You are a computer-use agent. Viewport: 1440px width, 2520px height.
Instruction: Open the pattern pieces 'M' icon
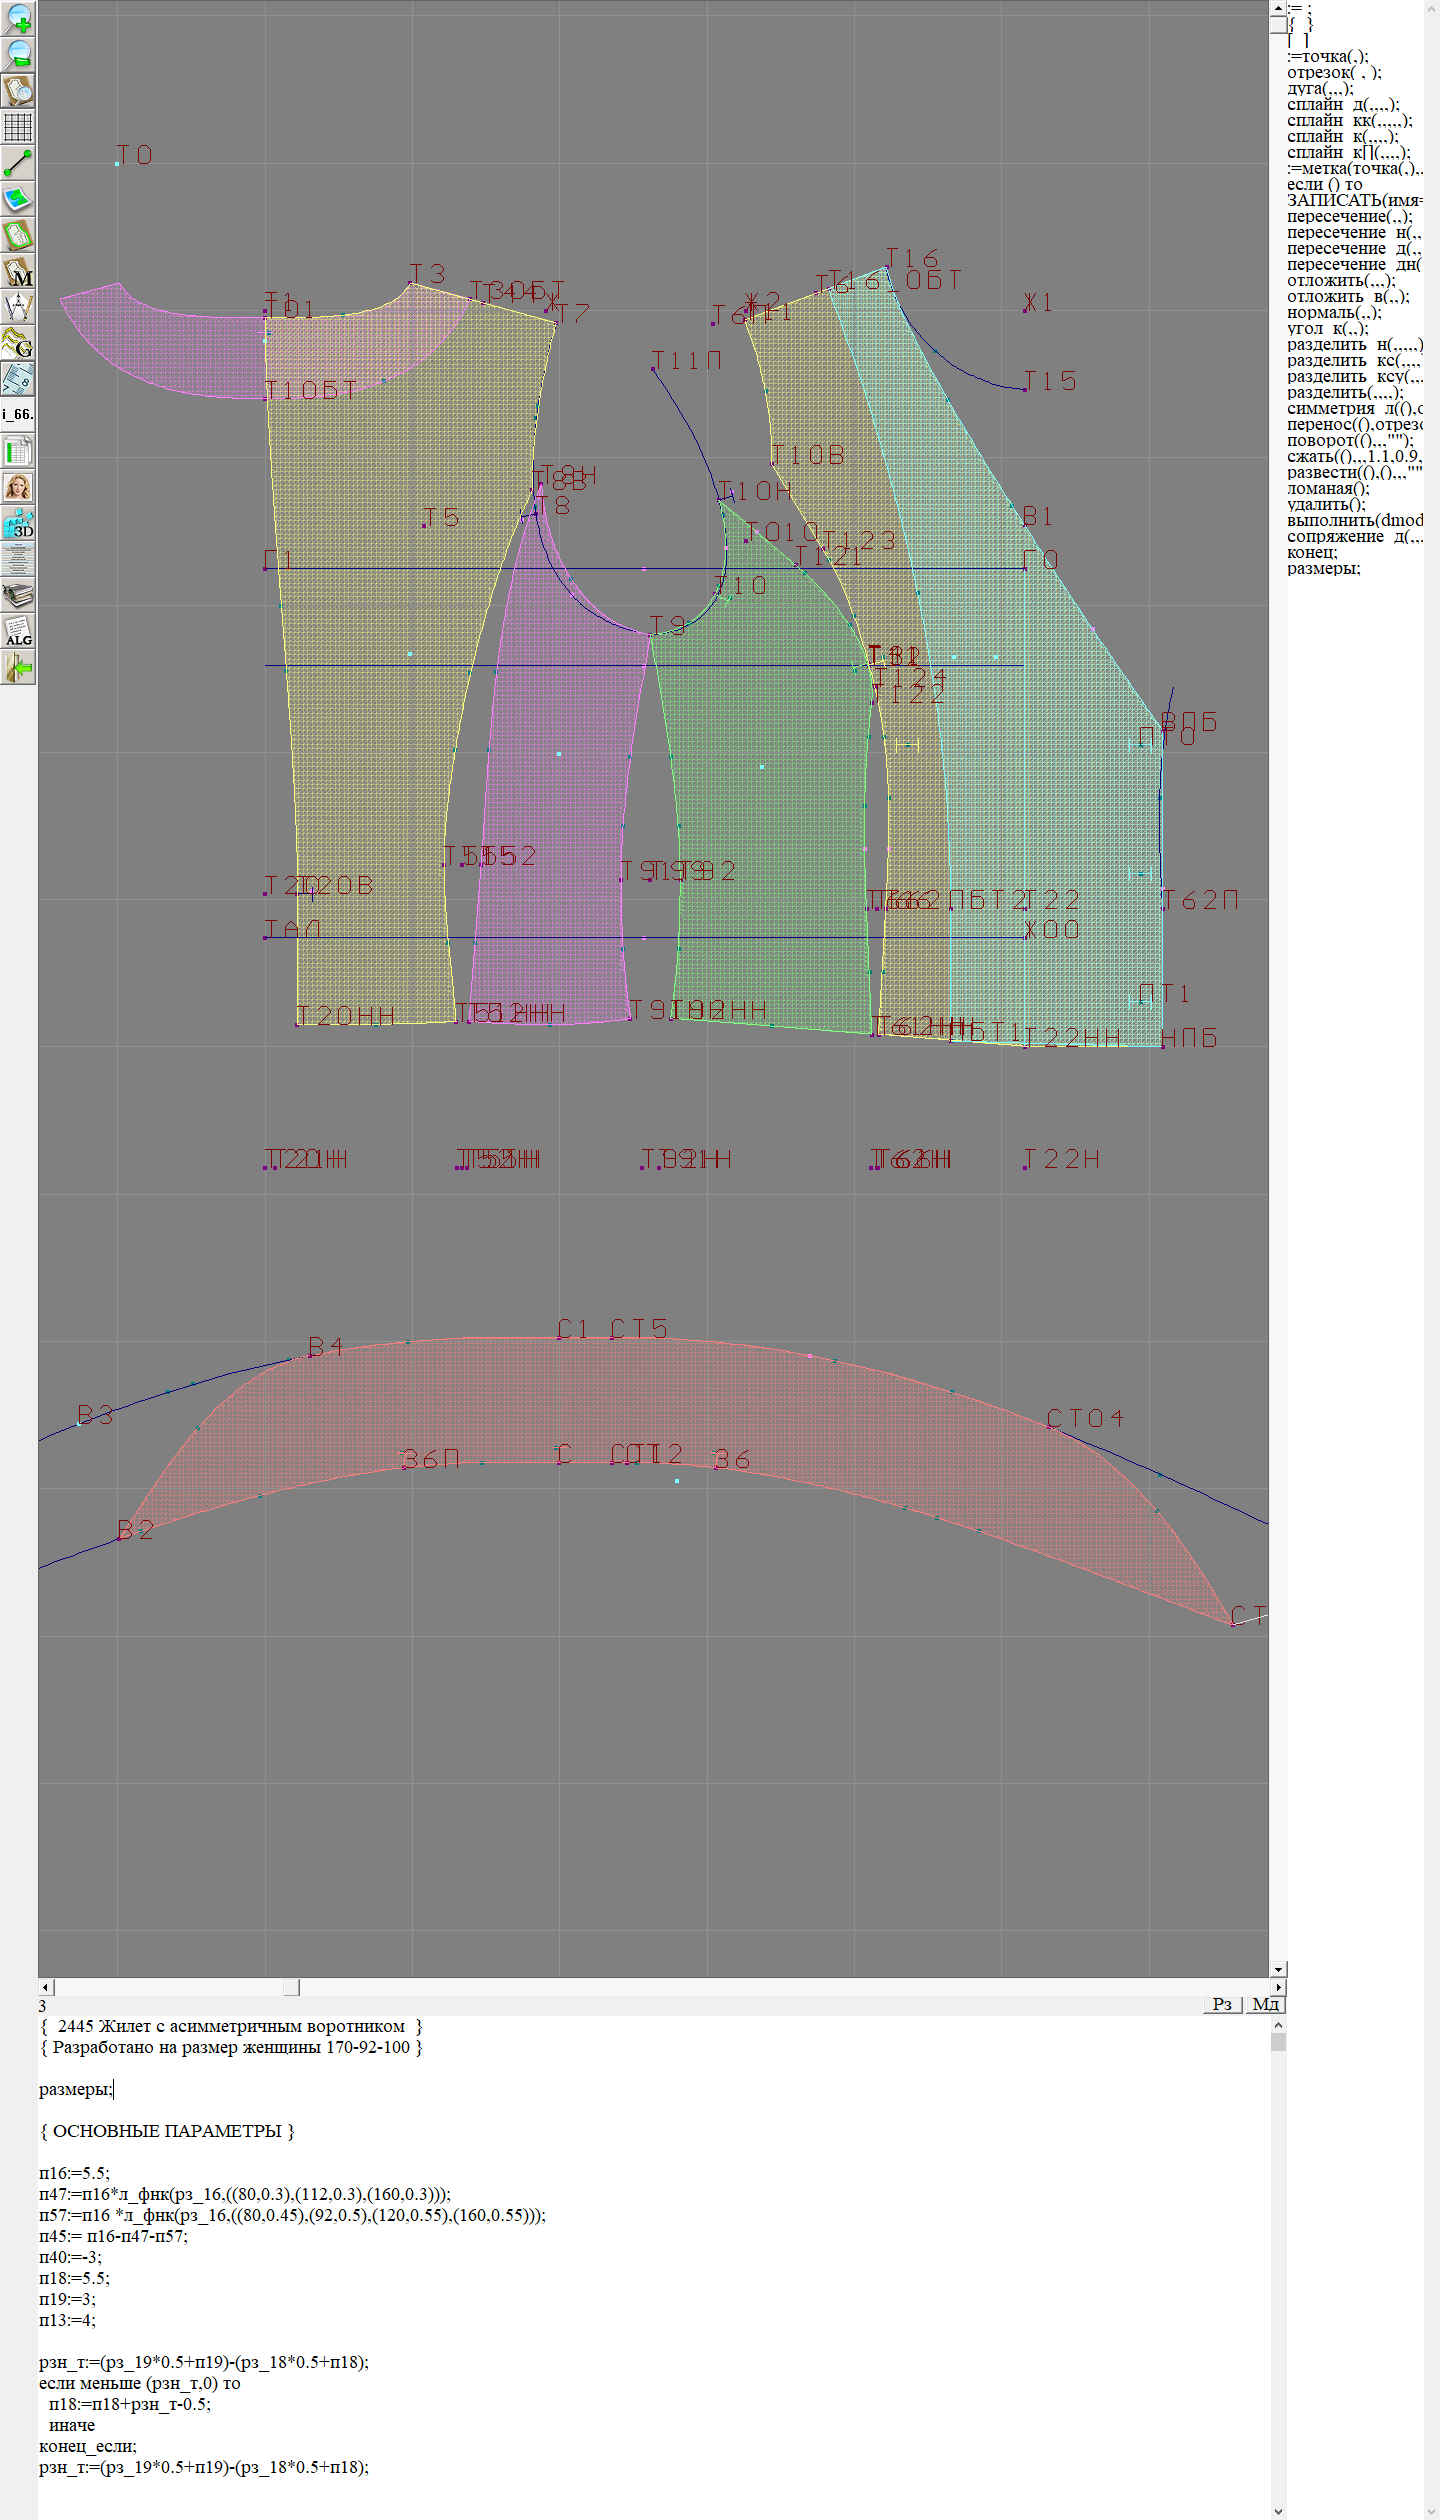18,272
